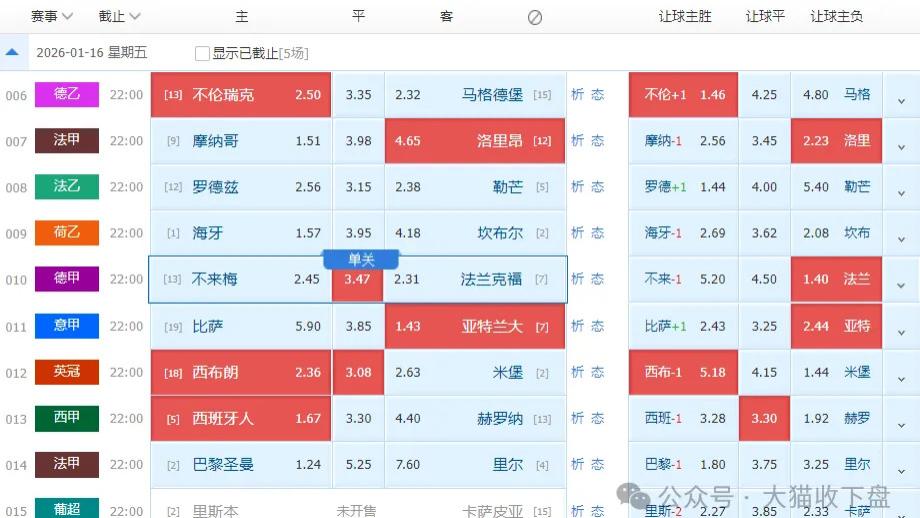Open 析 analysis for 不伦瑞克 match

(577, 94)
